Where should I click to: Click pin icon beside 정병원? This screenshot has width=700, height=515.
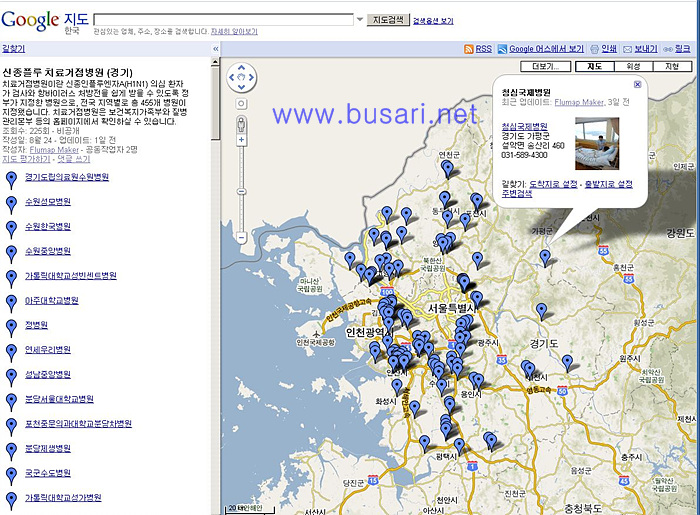click(12, 328)
